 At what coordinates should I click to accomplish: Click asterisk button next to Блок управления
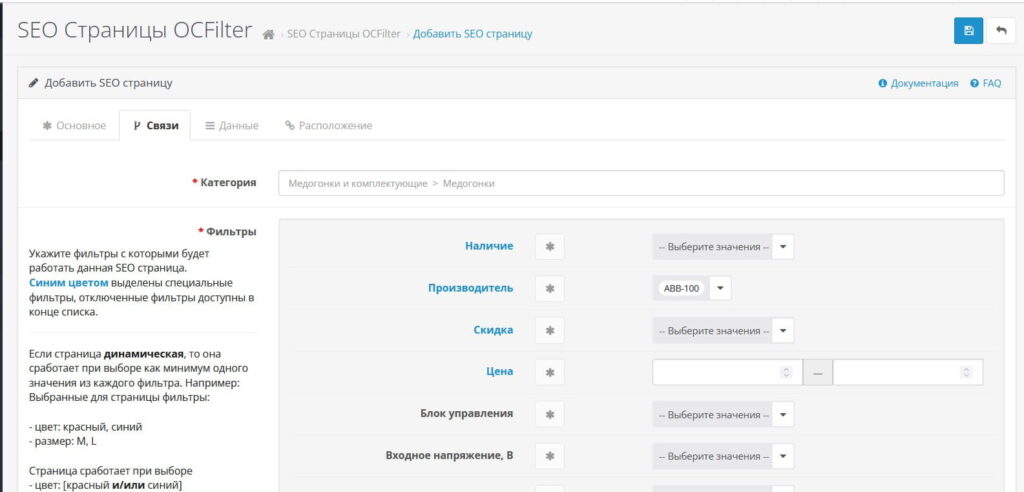click(549, 414)
